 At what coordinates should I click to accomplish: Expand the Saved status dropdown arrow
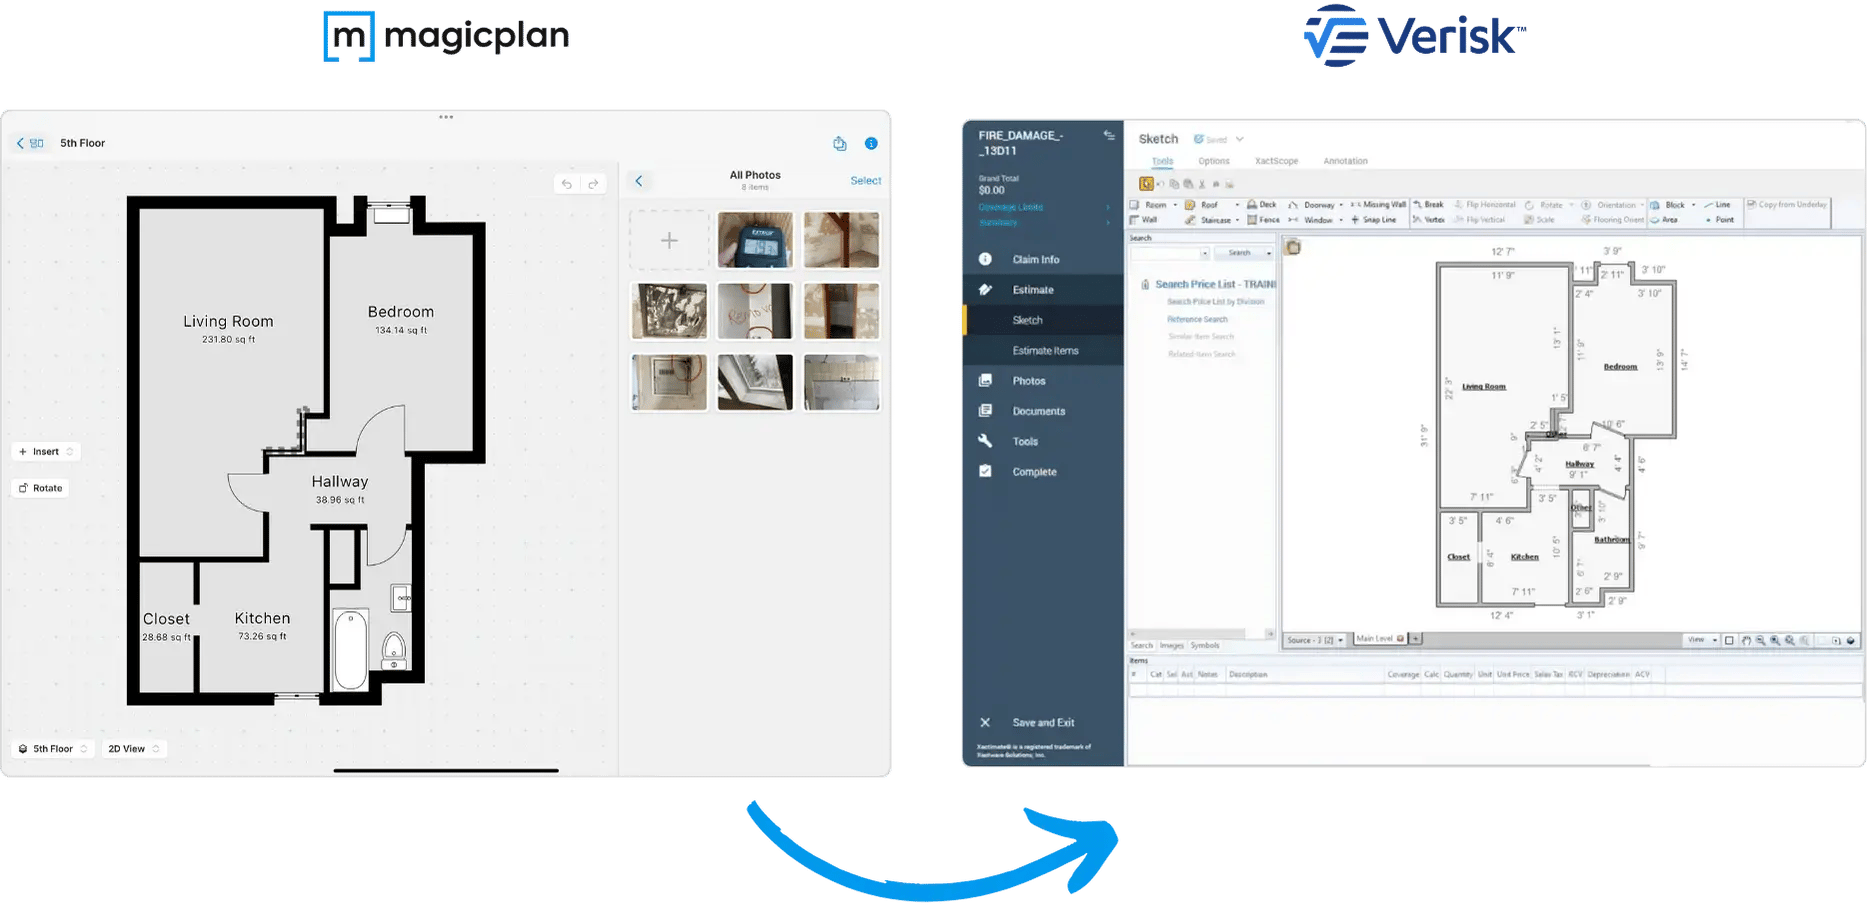pos(1239,139)
